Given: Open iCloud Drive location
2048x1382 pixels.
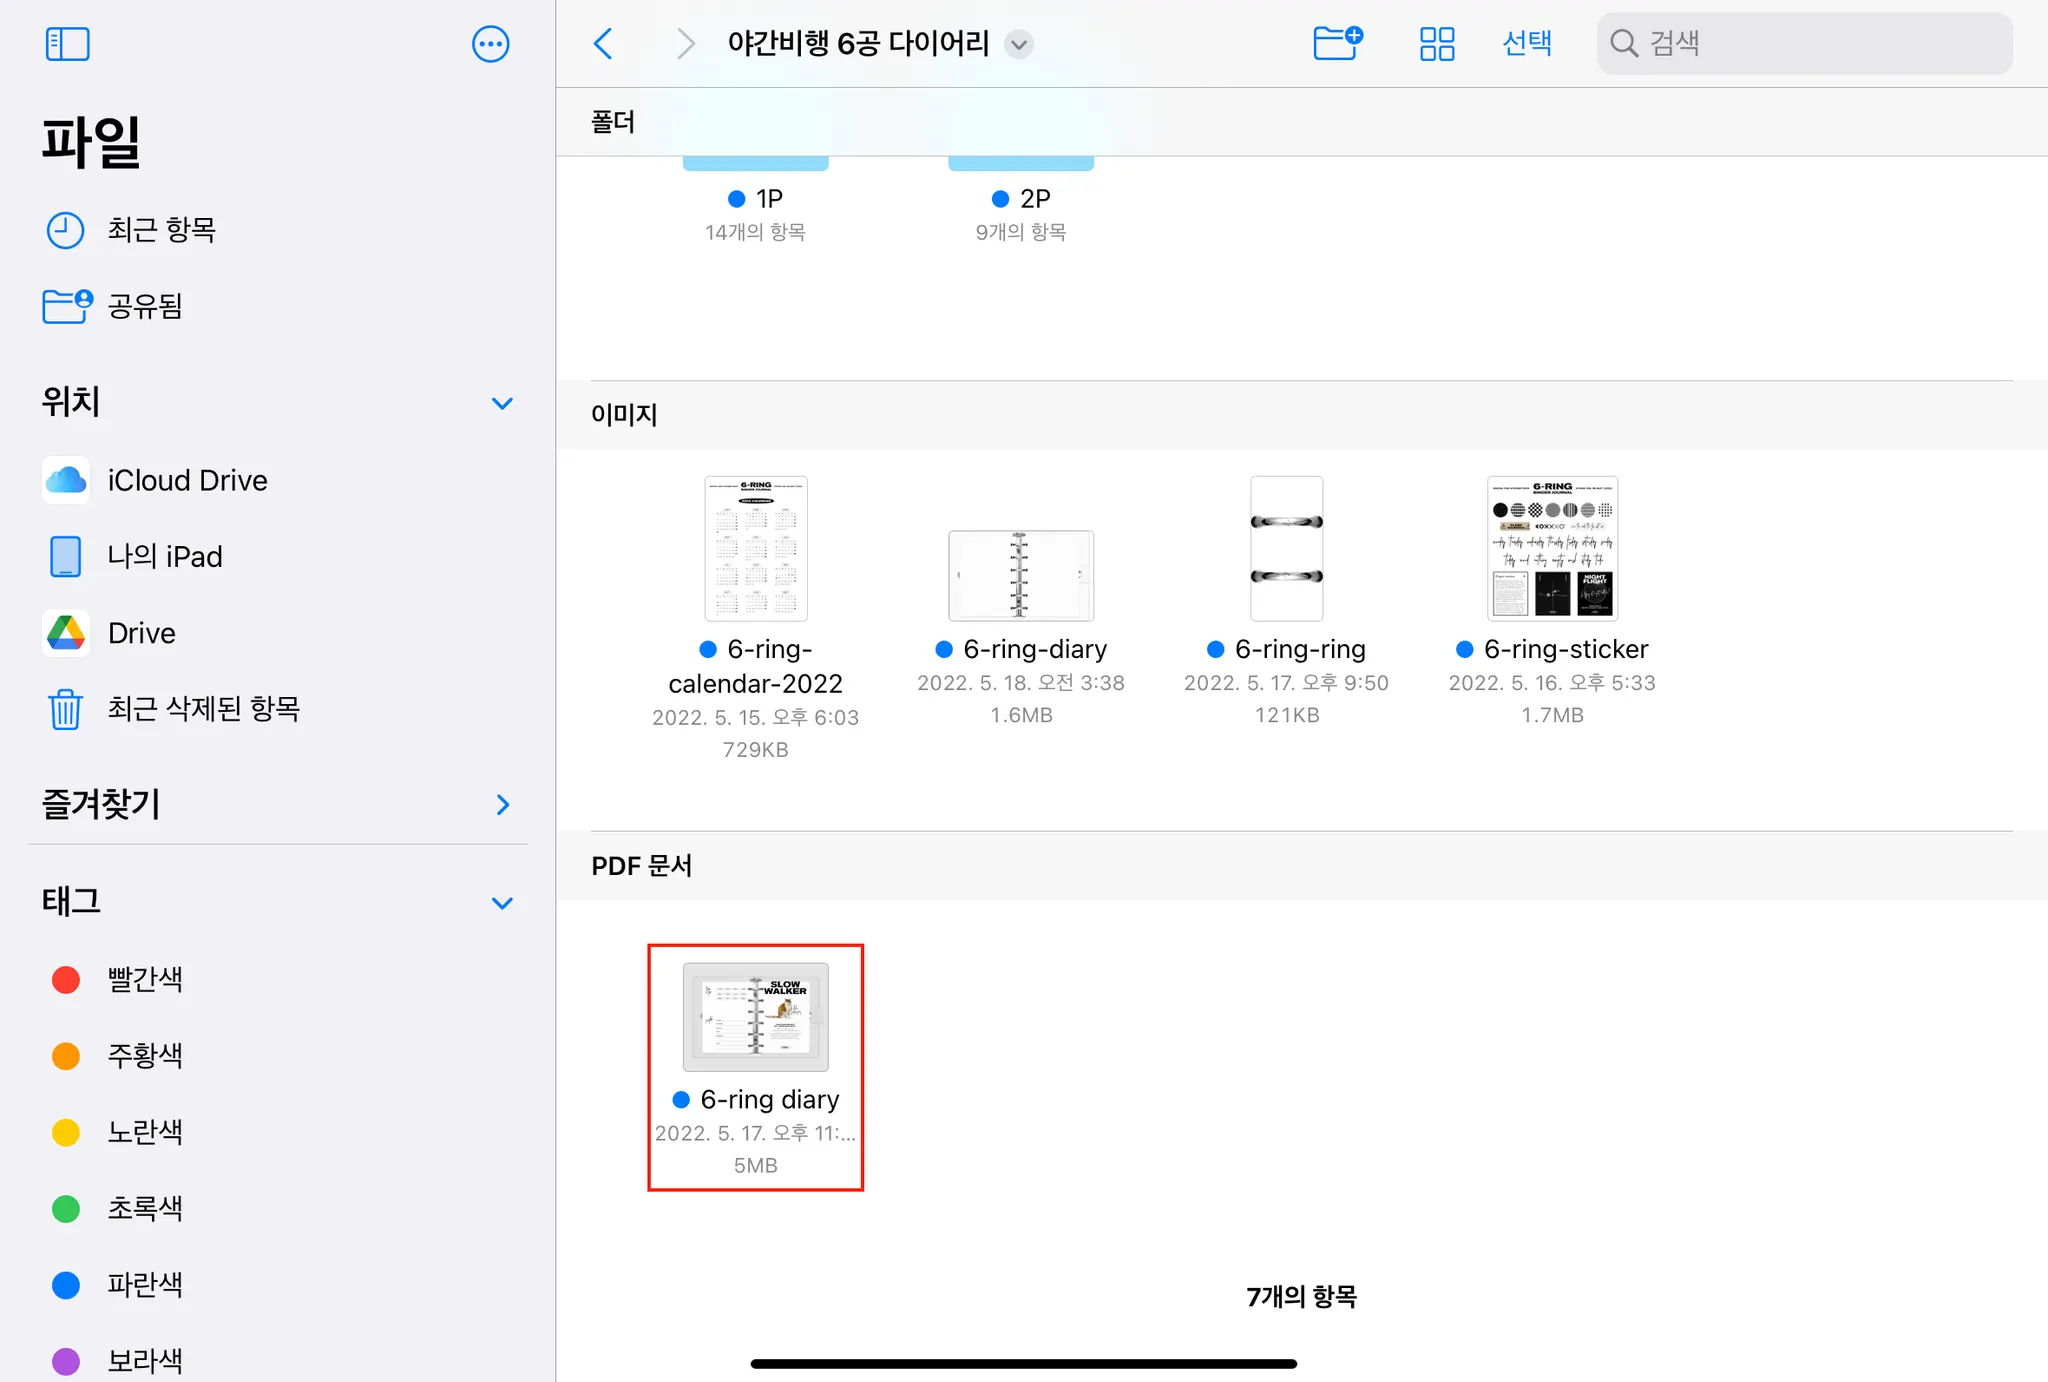Looking at the screenshot, I should point(187,480).
